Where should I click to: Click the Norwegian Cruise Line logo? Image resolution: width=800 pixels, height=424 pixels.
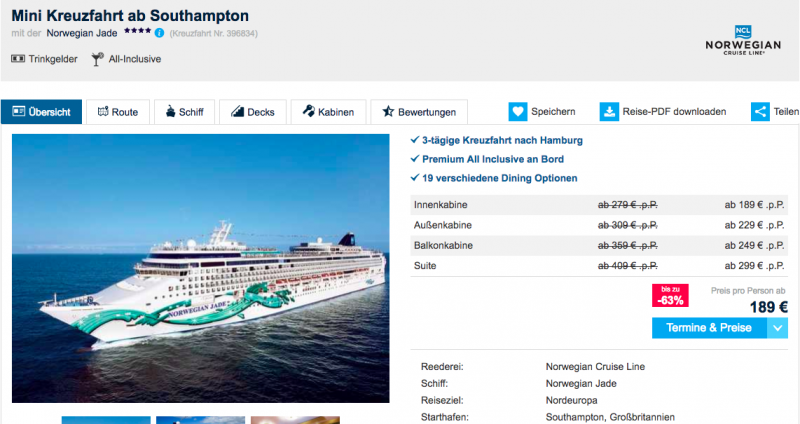click(743, 40)
